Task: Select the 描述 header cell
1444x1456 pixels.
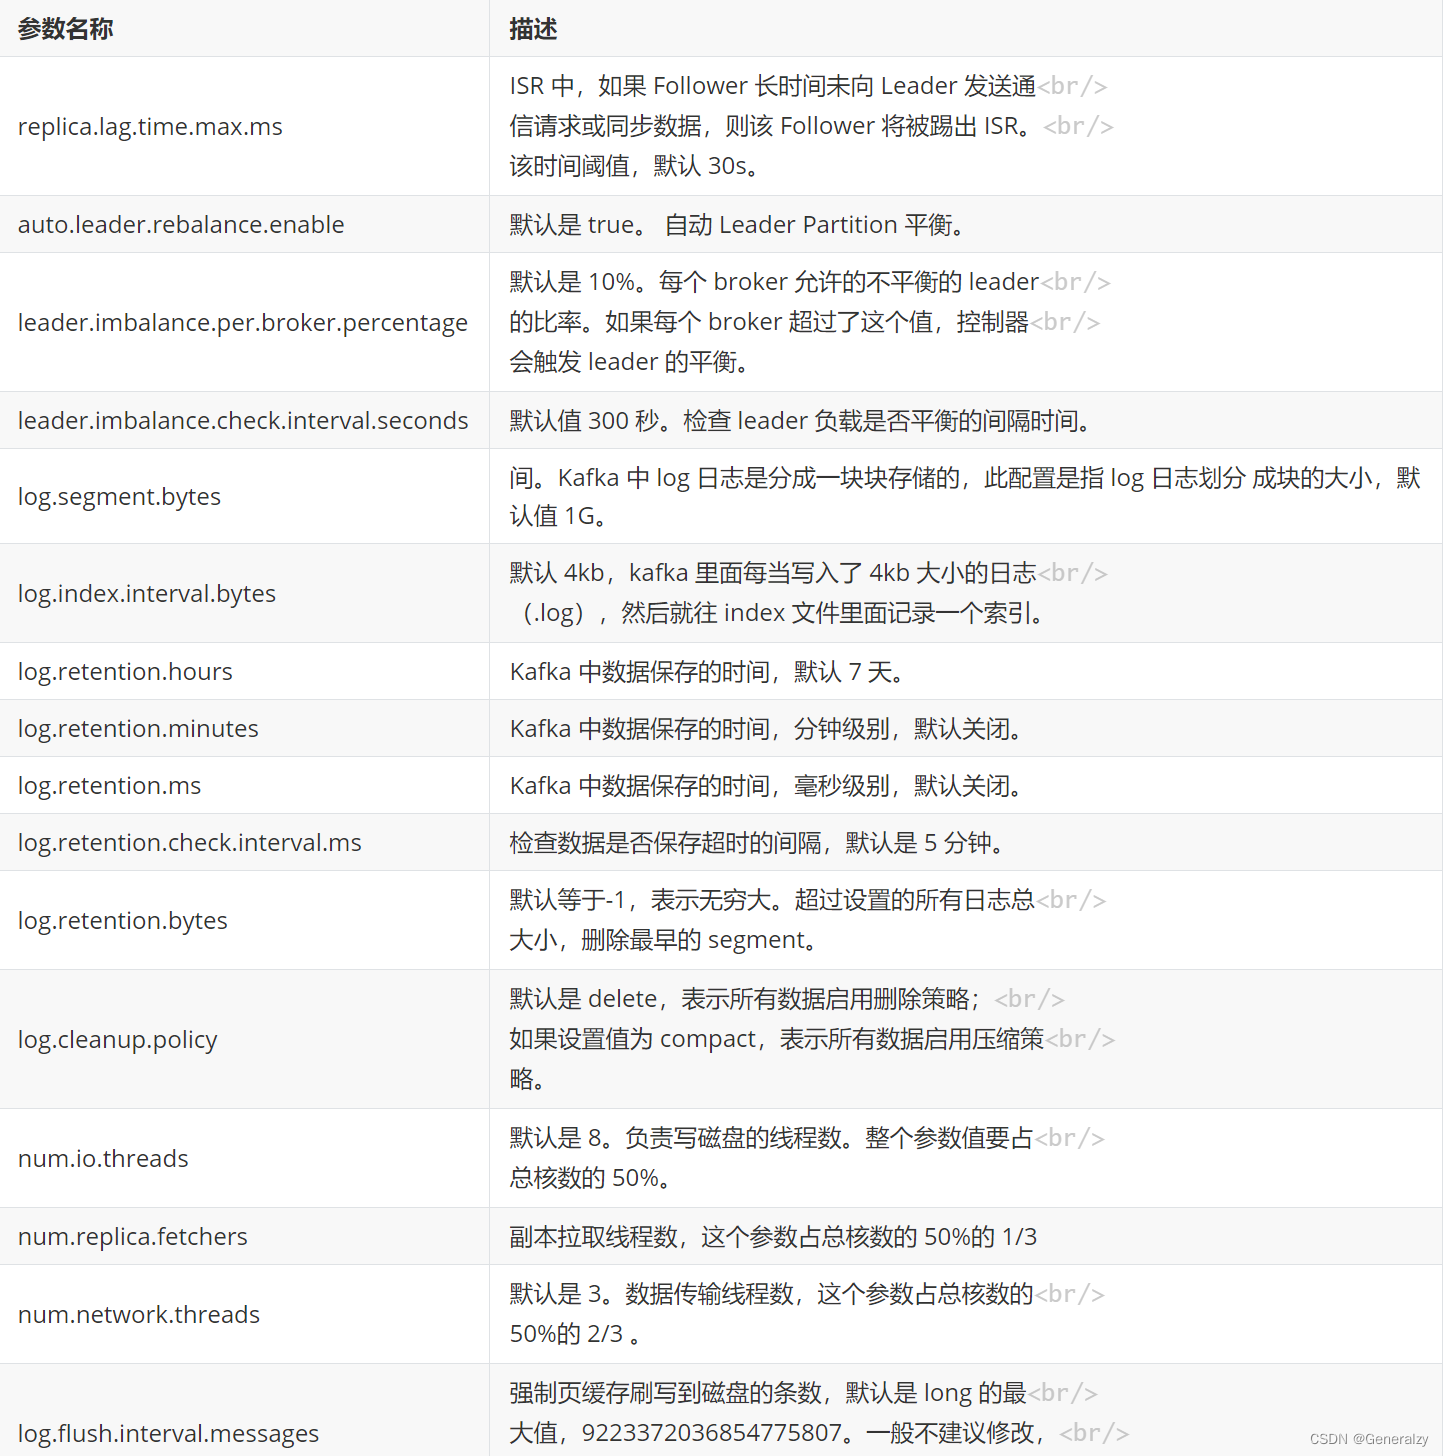Action: 532,29
